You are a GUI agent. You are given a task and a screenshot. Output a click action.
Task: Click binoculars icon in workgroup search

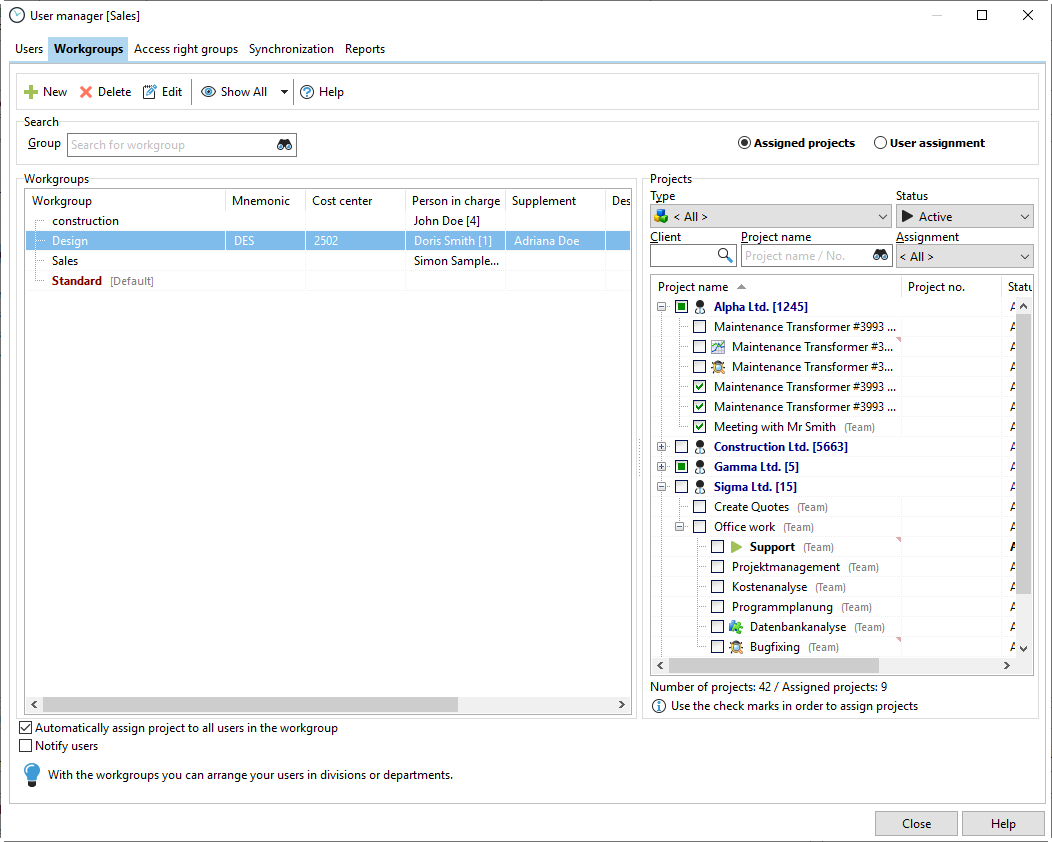pos(284,145)
